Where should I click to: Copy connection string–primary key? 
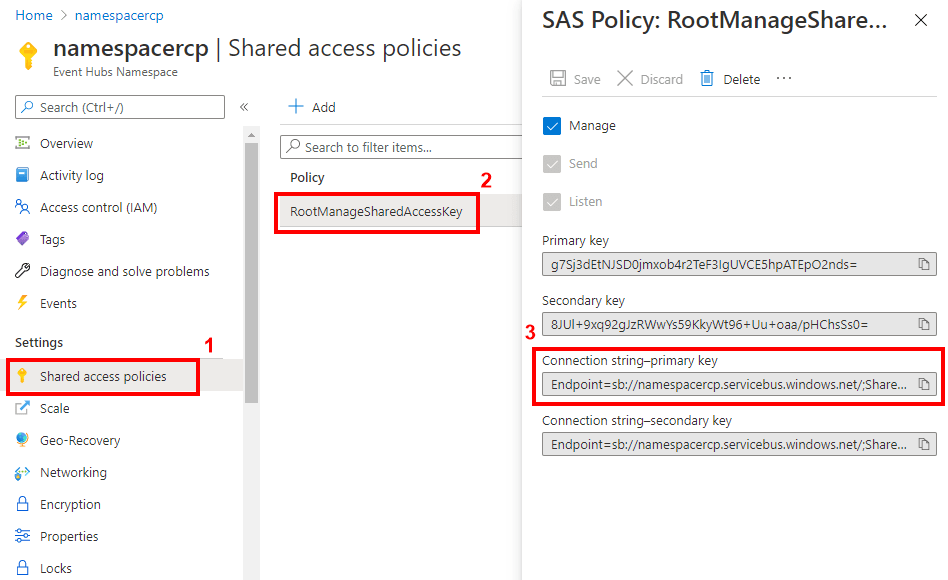point(924,384)
